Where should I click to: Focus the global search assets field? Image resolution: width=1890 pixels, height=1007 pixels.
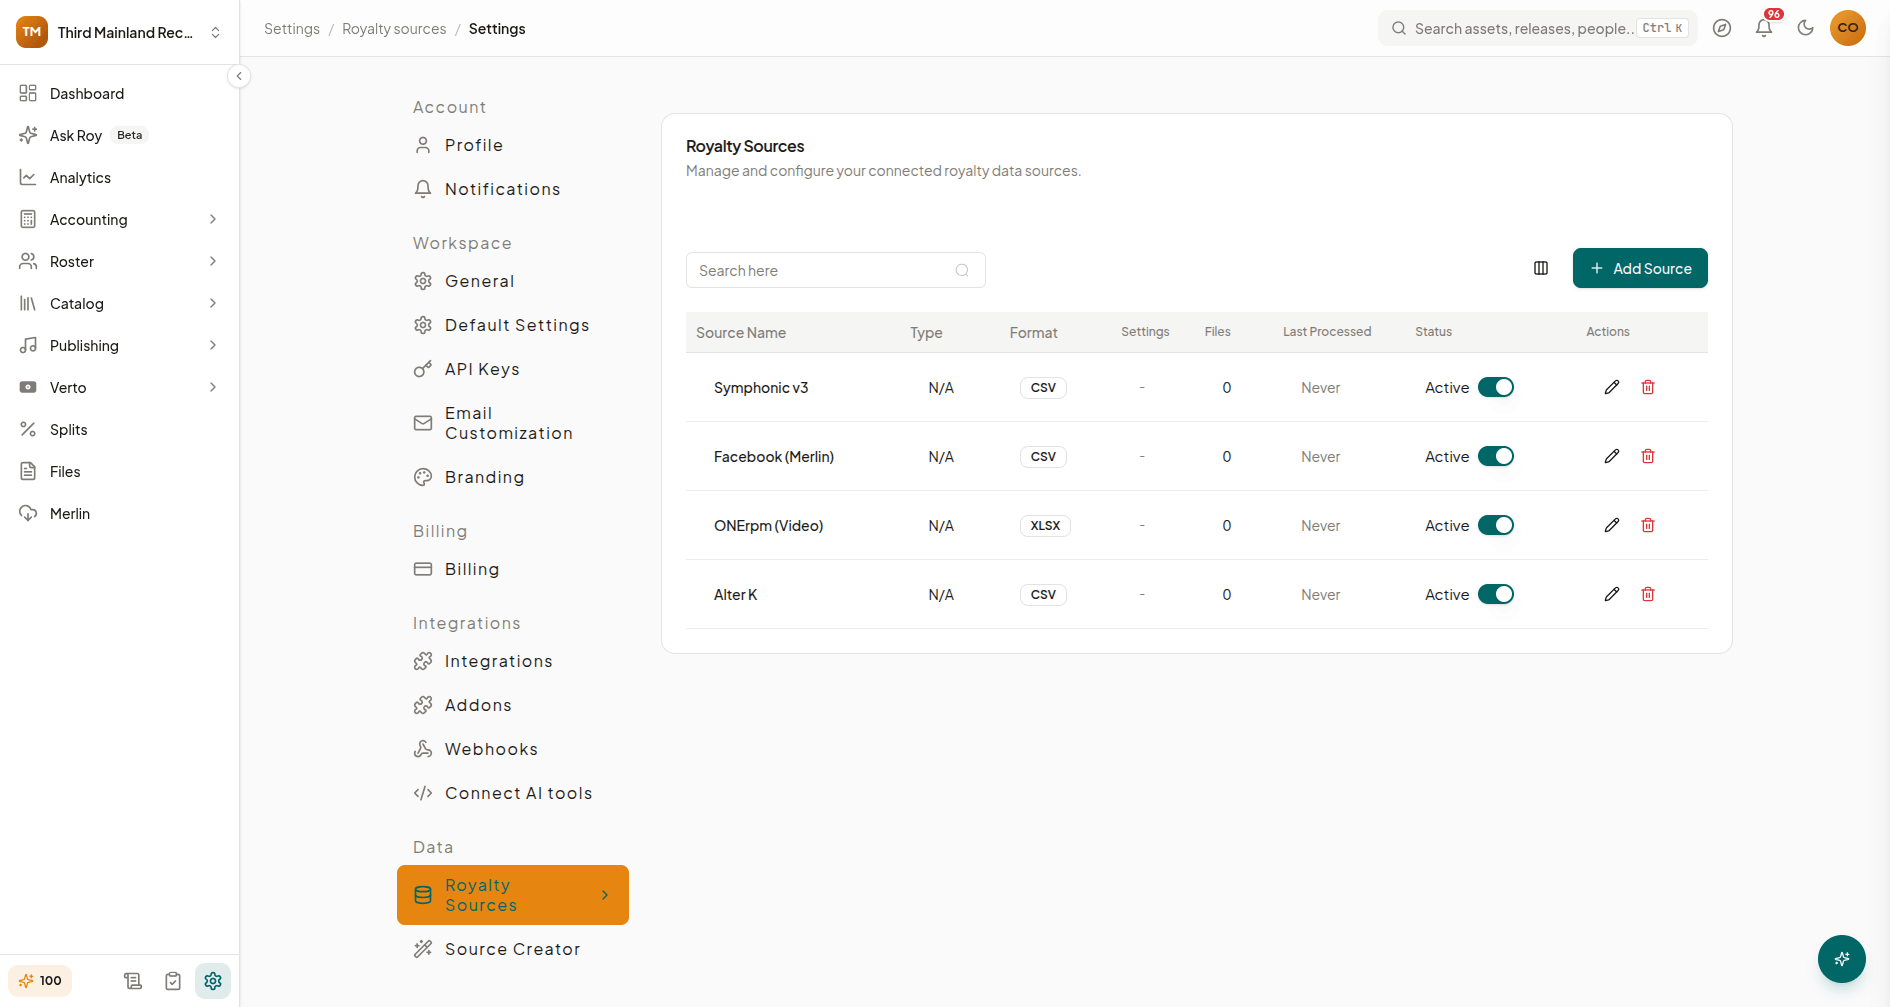[x=1537, y=28]
